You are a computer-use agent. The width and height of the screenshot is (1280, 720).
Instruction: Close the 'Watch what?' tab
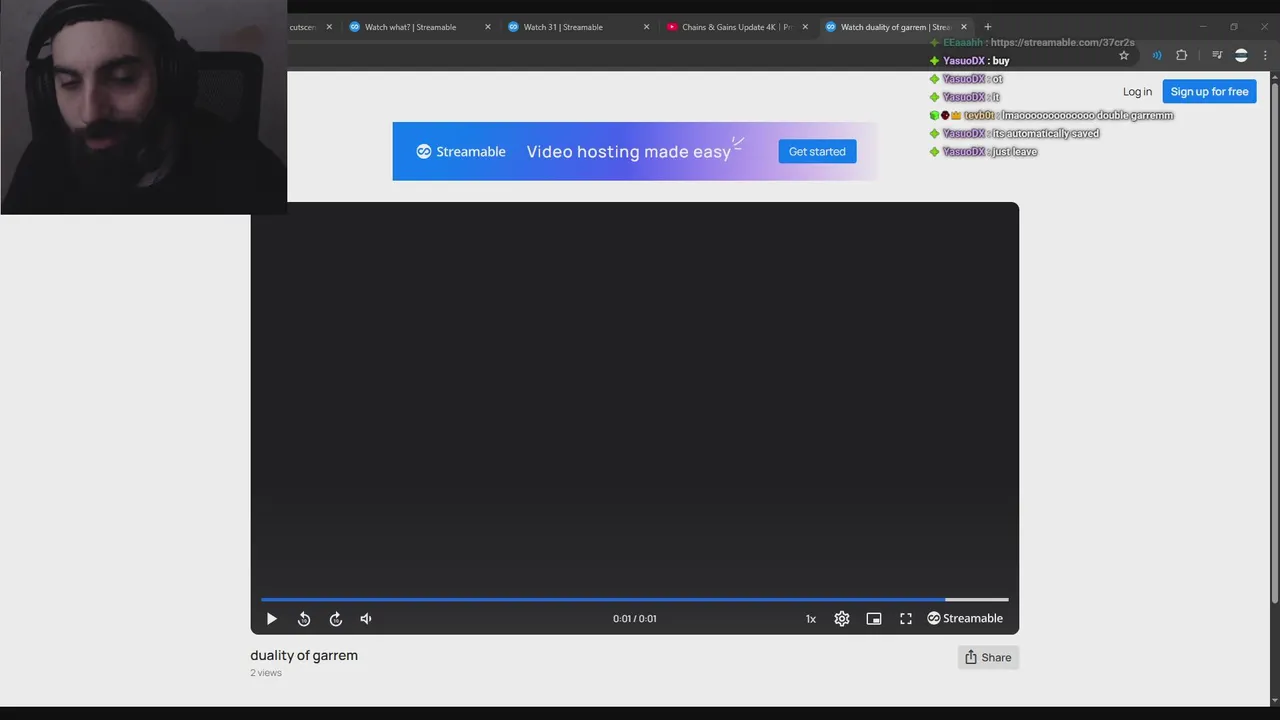pos(488,27)
